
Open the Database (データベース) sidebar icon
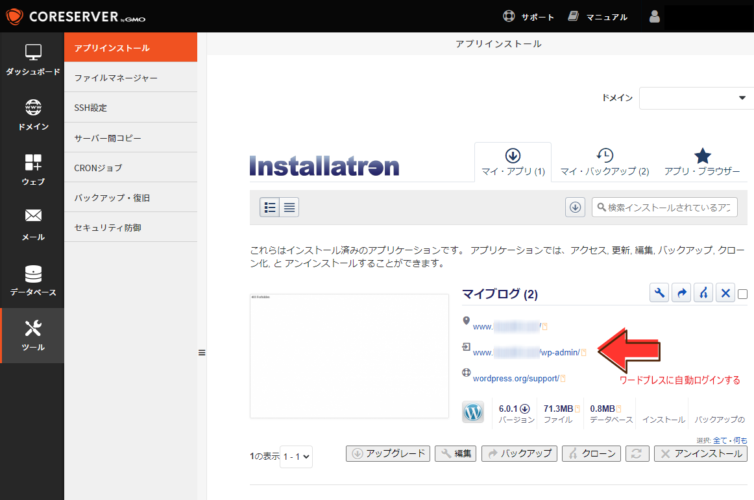coord(33,280)
